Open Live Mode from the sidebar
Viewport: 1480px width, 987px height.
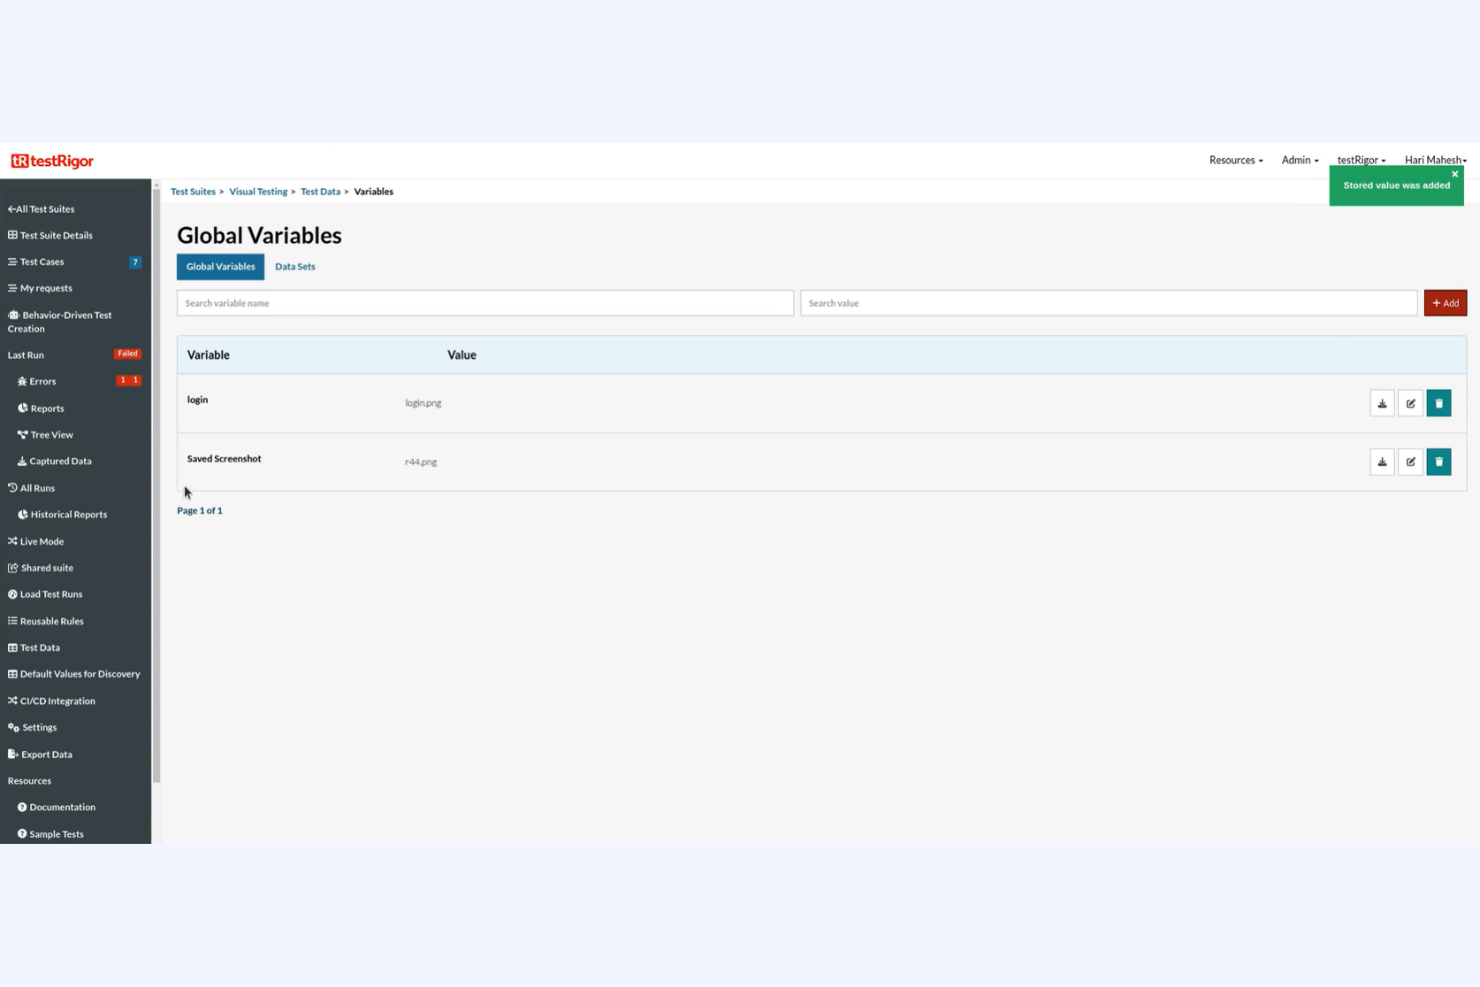(41, 541)
